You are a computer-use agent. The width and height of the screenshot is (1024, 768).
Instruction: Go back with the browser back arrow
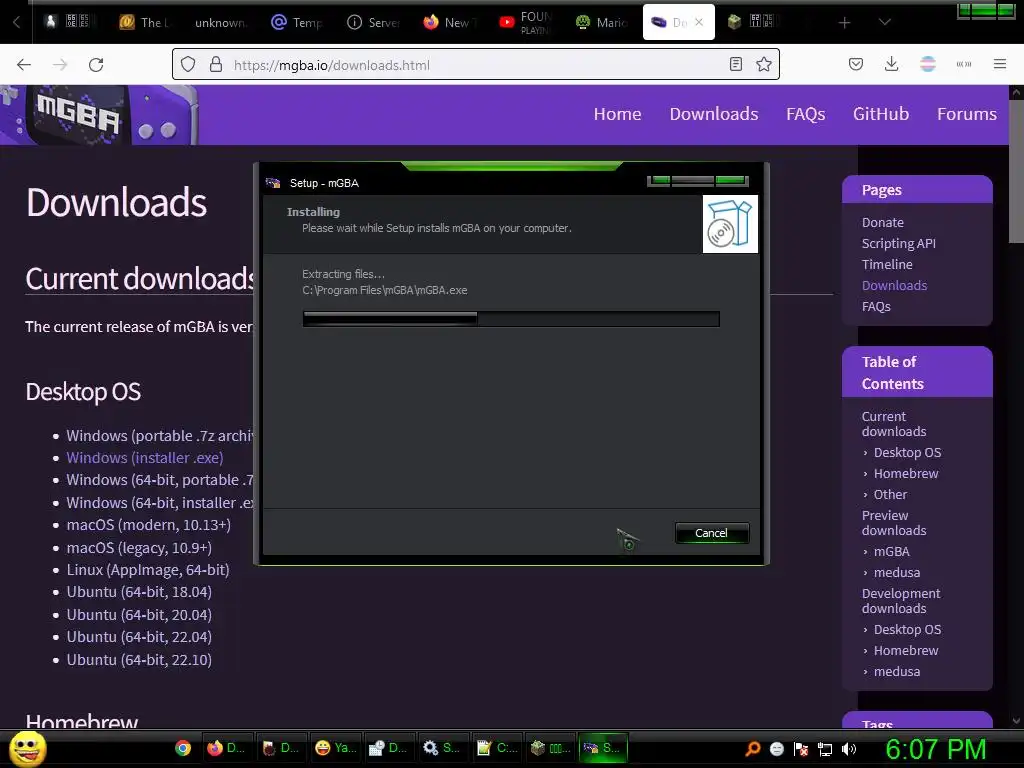click(24, 65)
